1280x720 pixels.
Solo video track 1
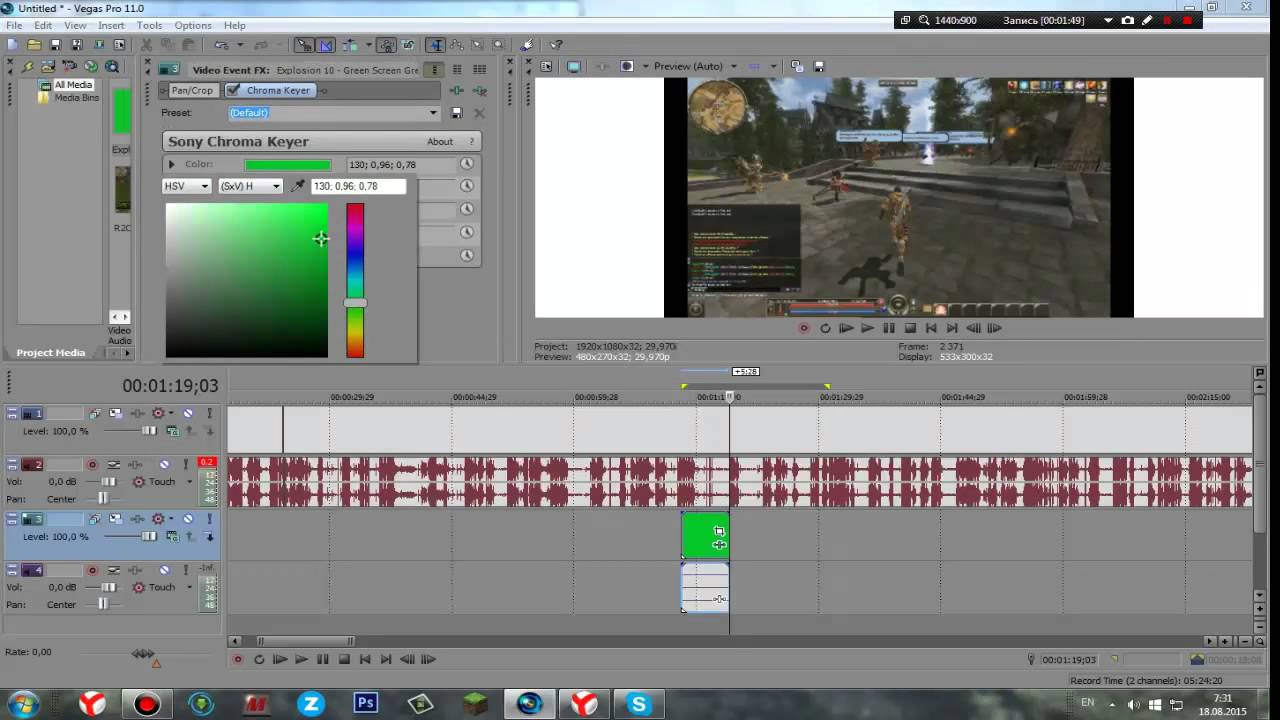[209, 413]
